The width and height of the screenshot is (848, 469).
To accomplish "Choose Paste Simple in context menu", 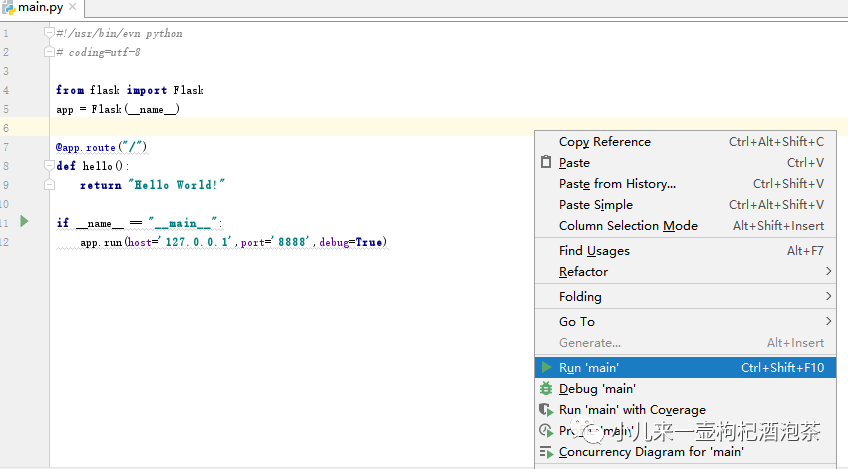I will coord(595,205).
